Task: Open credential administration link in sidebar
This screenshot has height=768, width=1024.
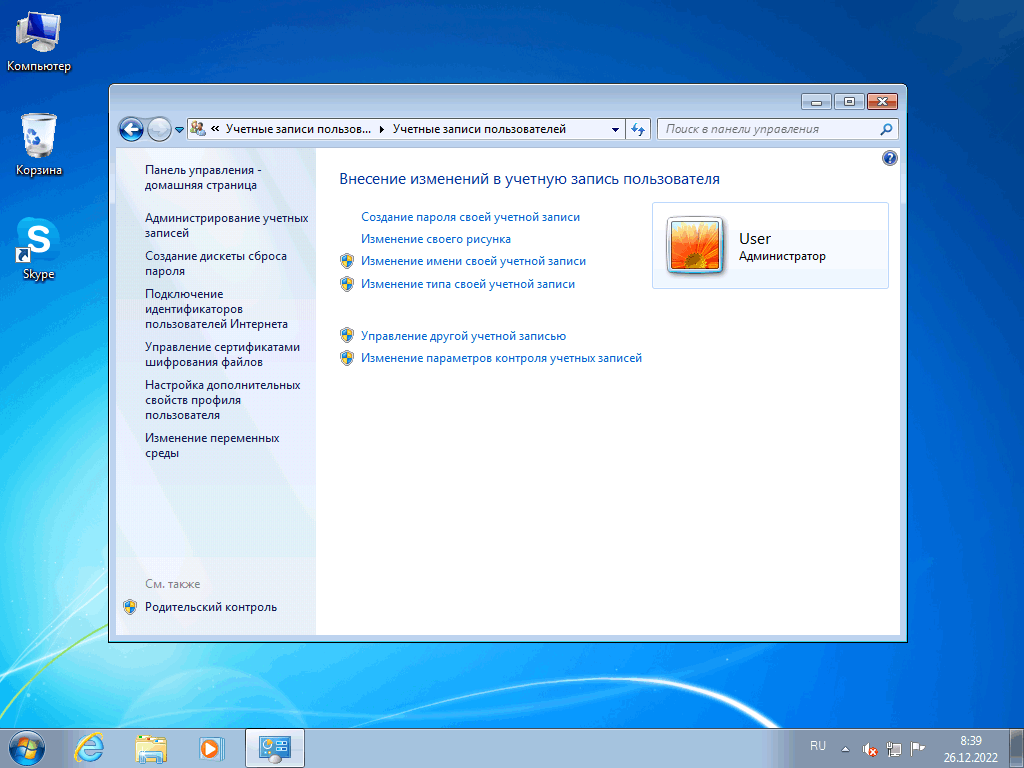Action: coord(227,225)
